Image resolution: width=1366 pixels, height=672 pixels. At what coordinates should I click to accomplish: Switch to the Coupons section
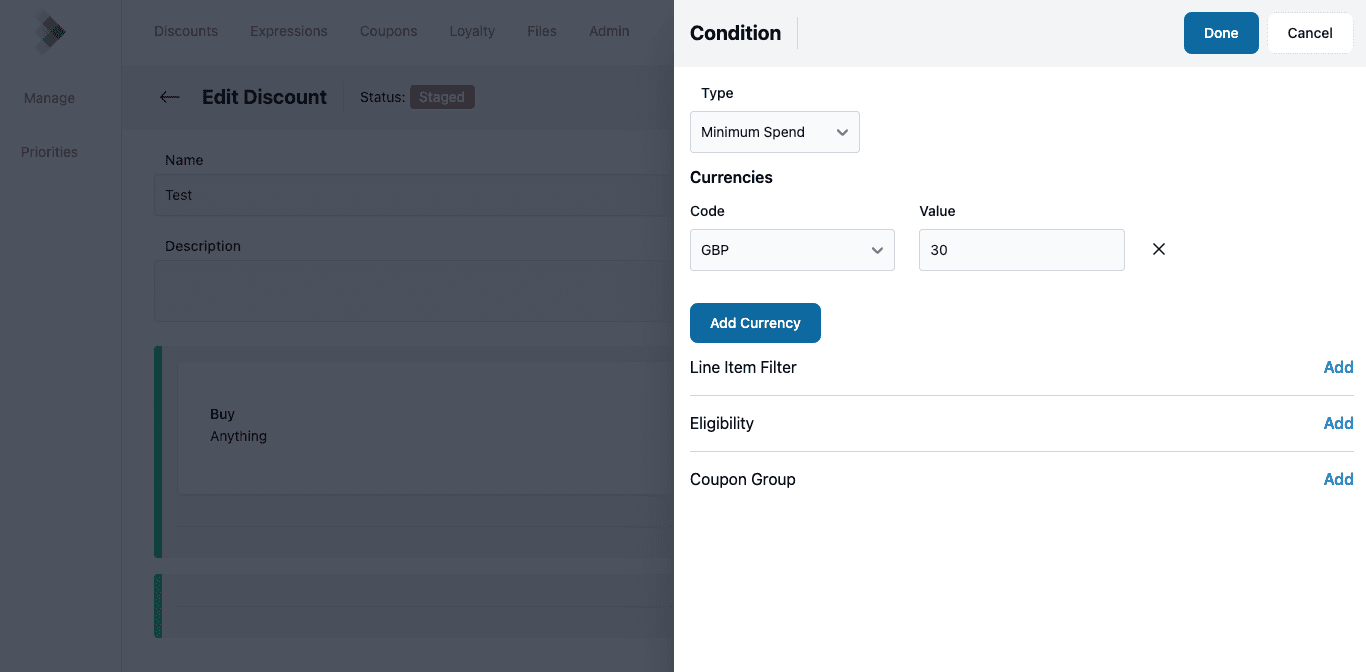click(x=388, y=31)
